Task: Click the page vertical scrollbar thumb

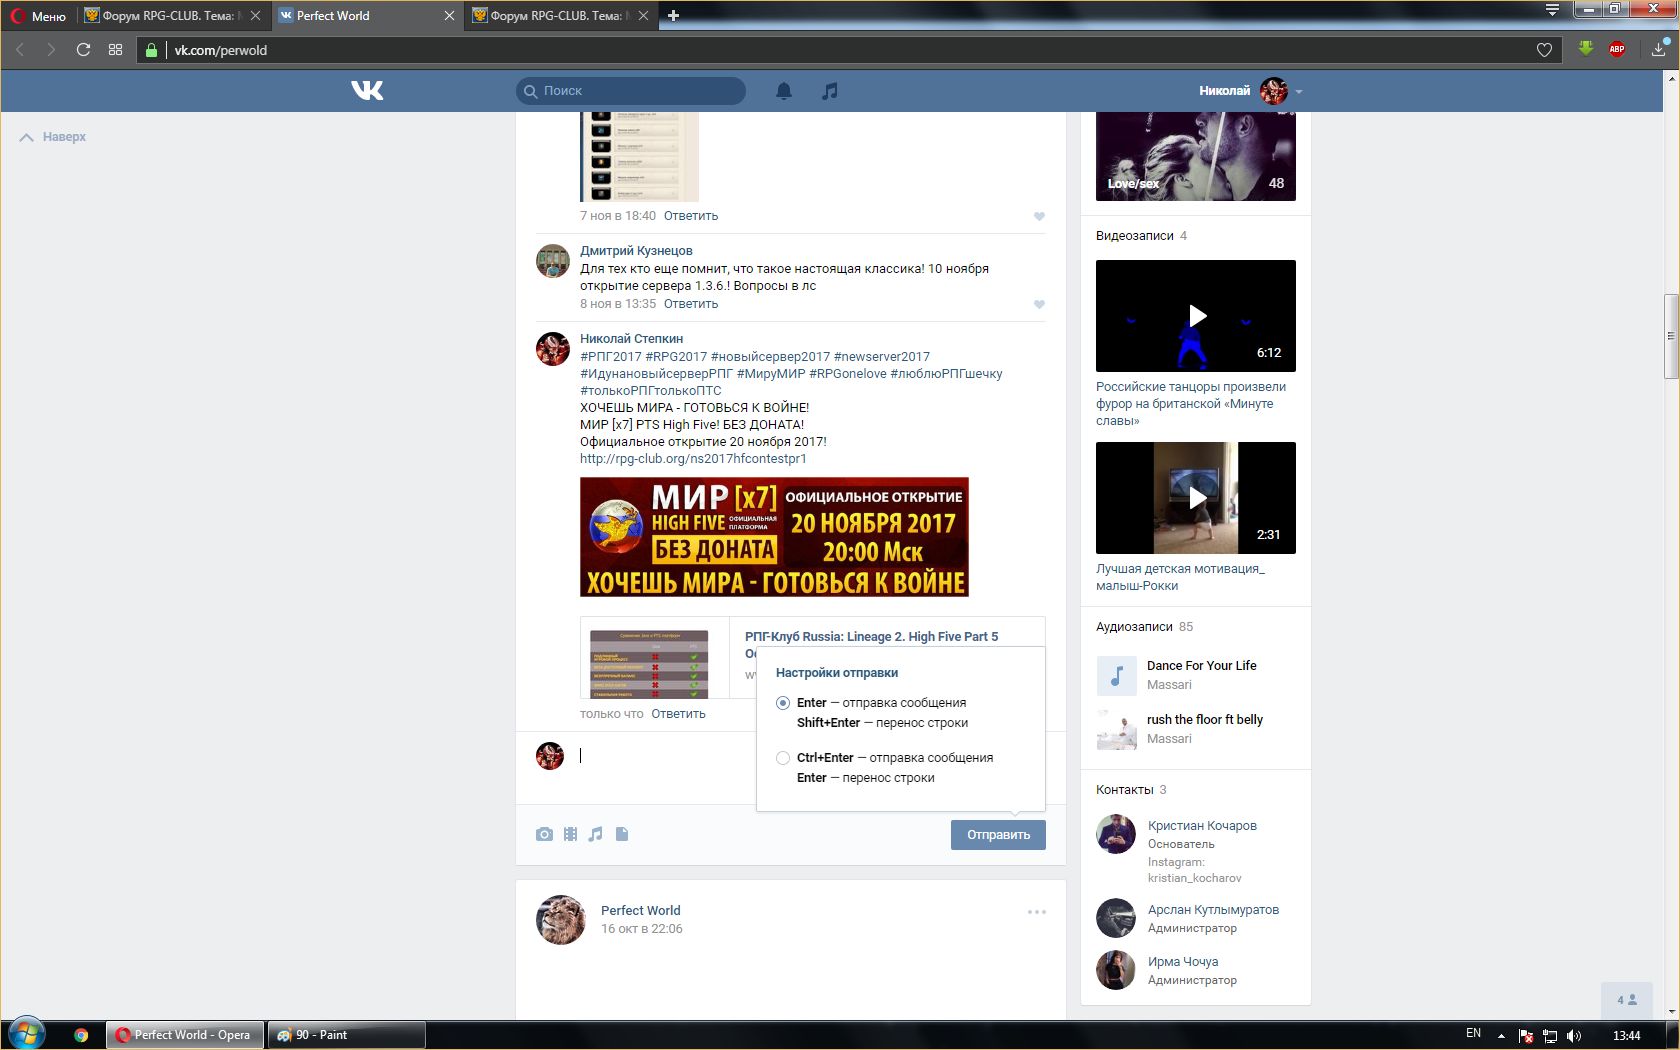Action: click(x=1671, y=336)
